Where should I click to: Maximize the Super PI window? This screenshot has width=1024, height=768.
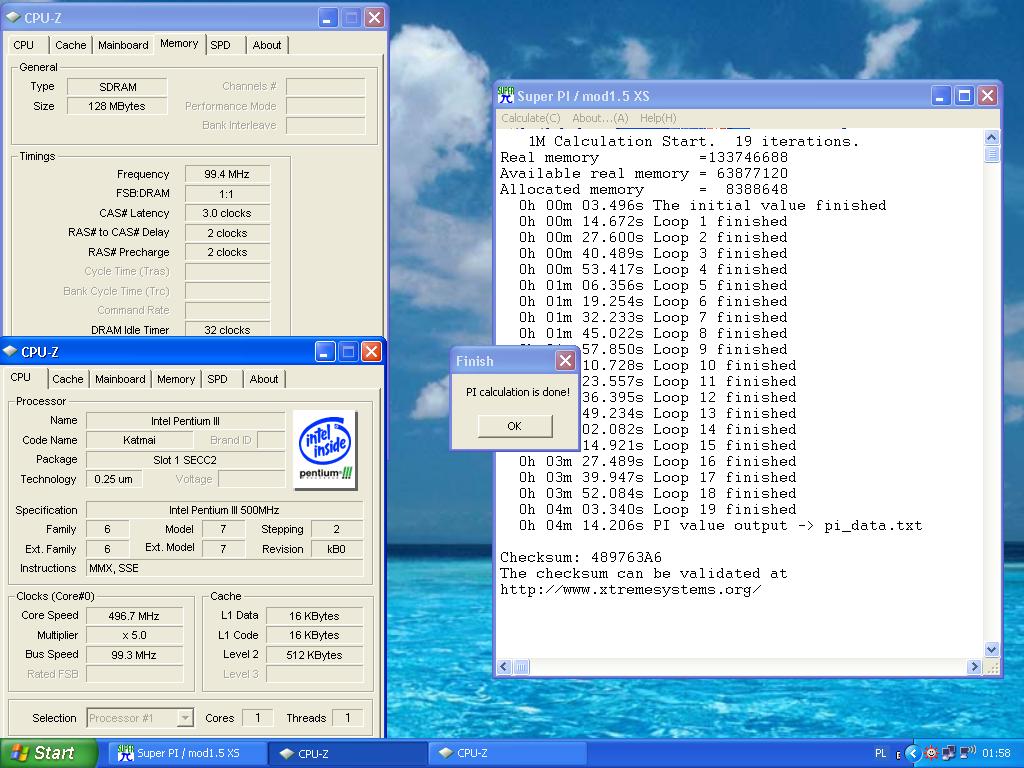pyautogui.click(x=964, y=96)
